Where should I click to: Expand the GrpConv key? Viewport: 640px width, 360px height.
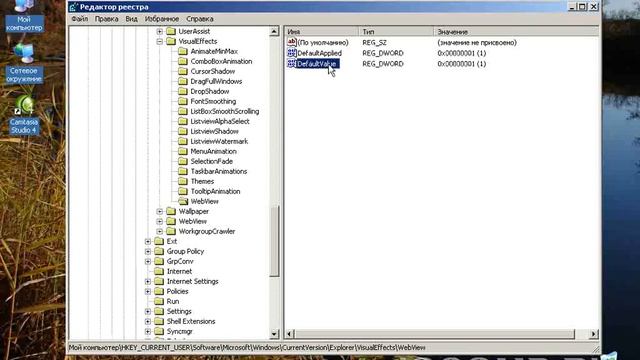148,262
